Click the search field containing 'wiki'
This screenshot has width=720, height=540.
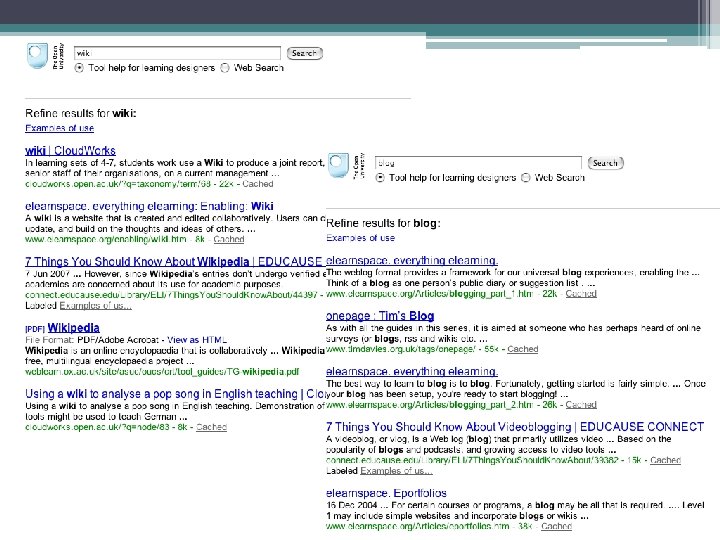(x=177, y=53)
